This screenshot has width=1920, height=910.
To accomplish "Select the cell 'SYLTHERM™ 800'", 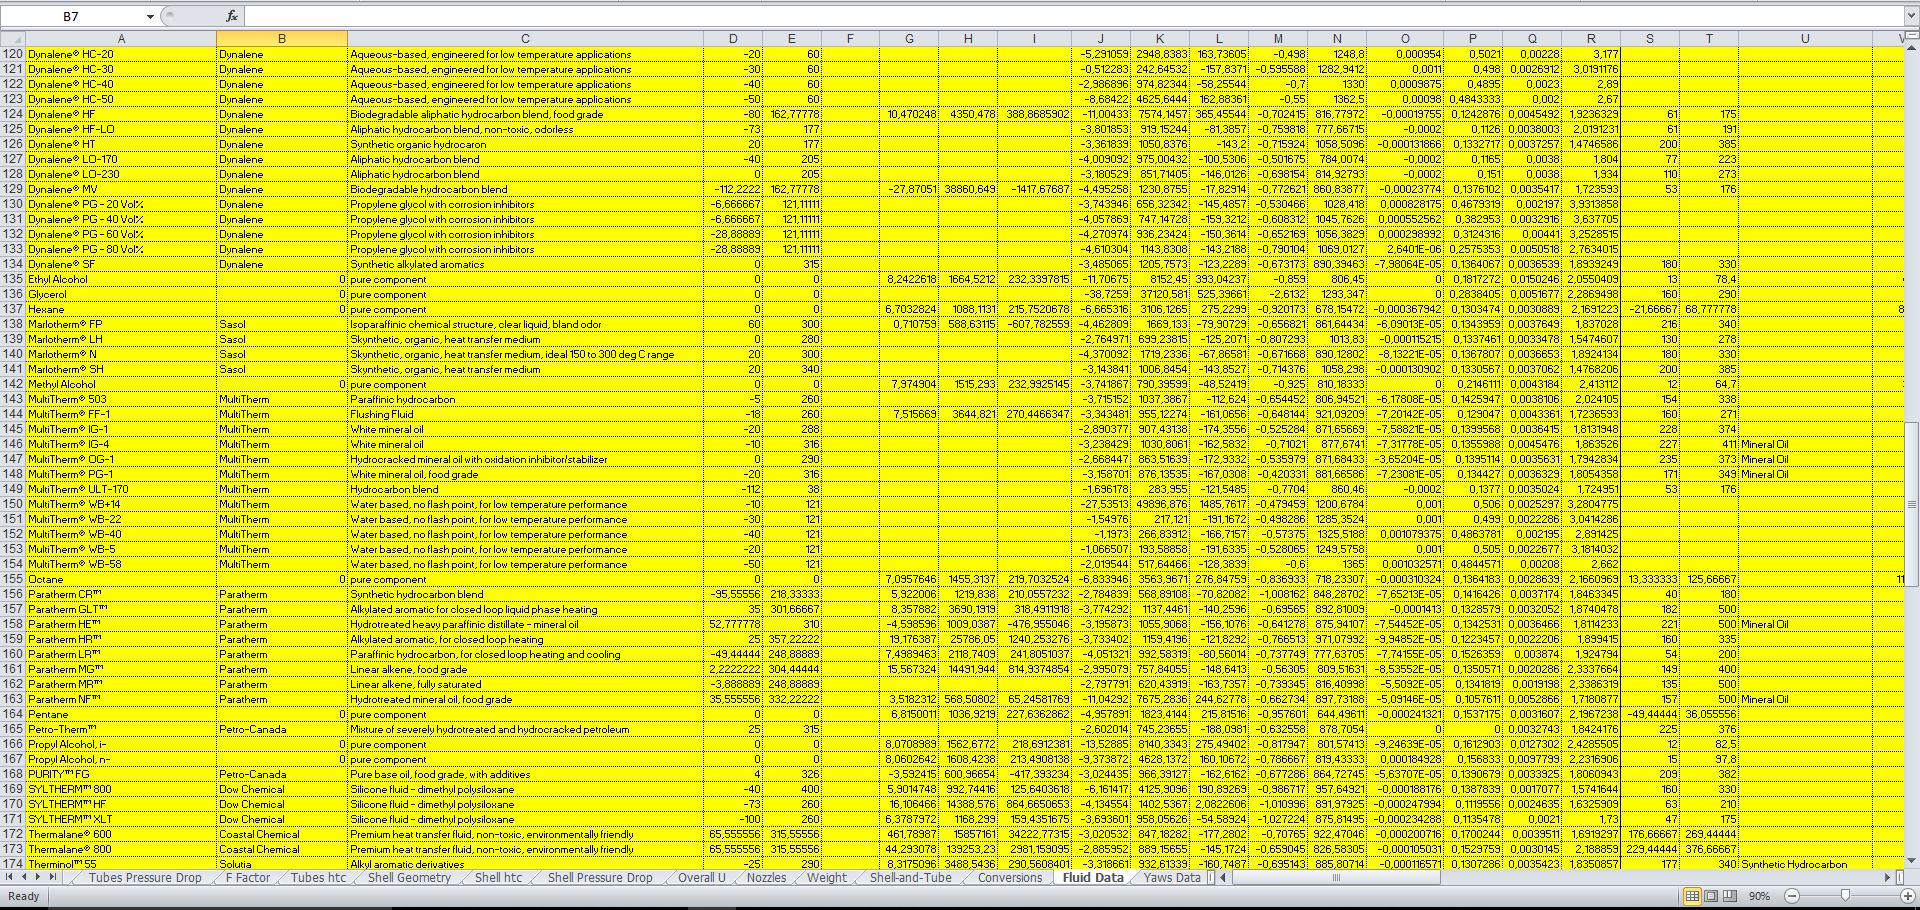I will point(121,790).
